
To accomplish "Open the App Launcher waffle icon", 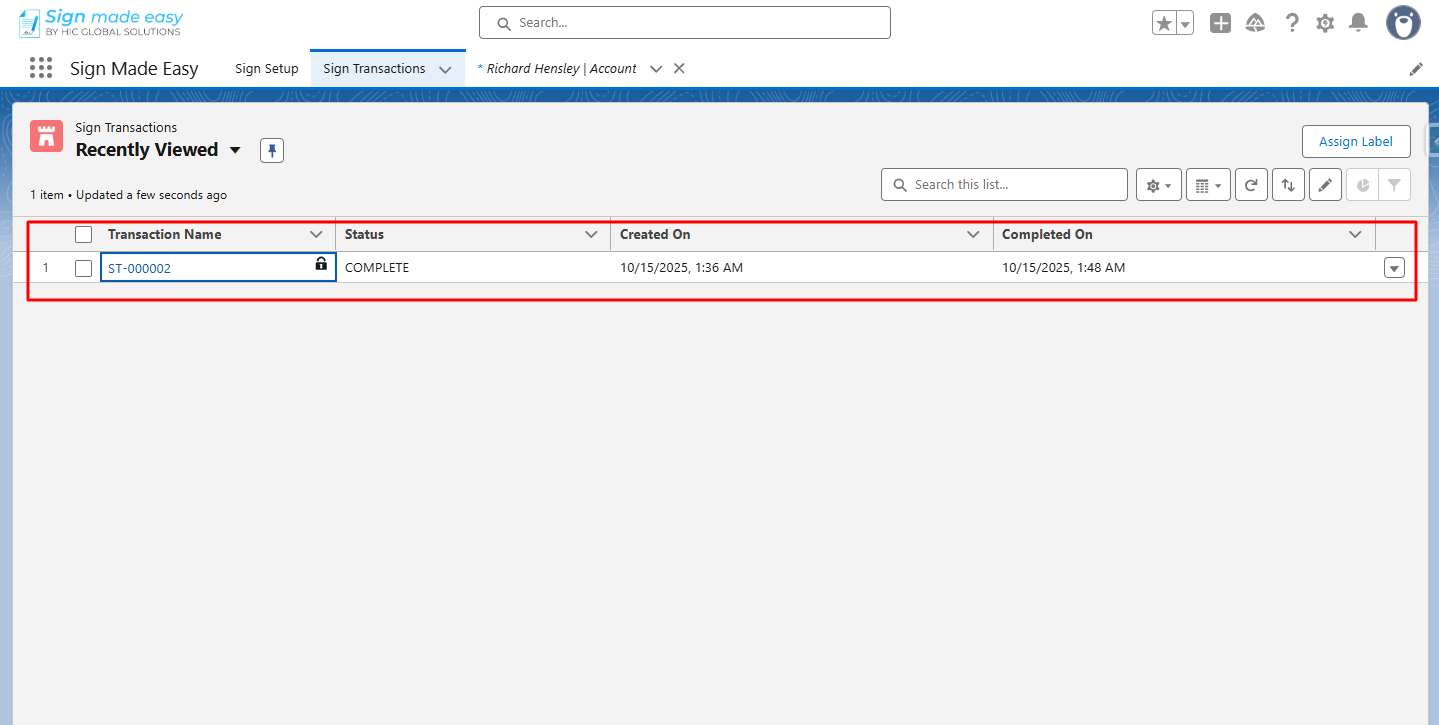I will coord(40,68).
